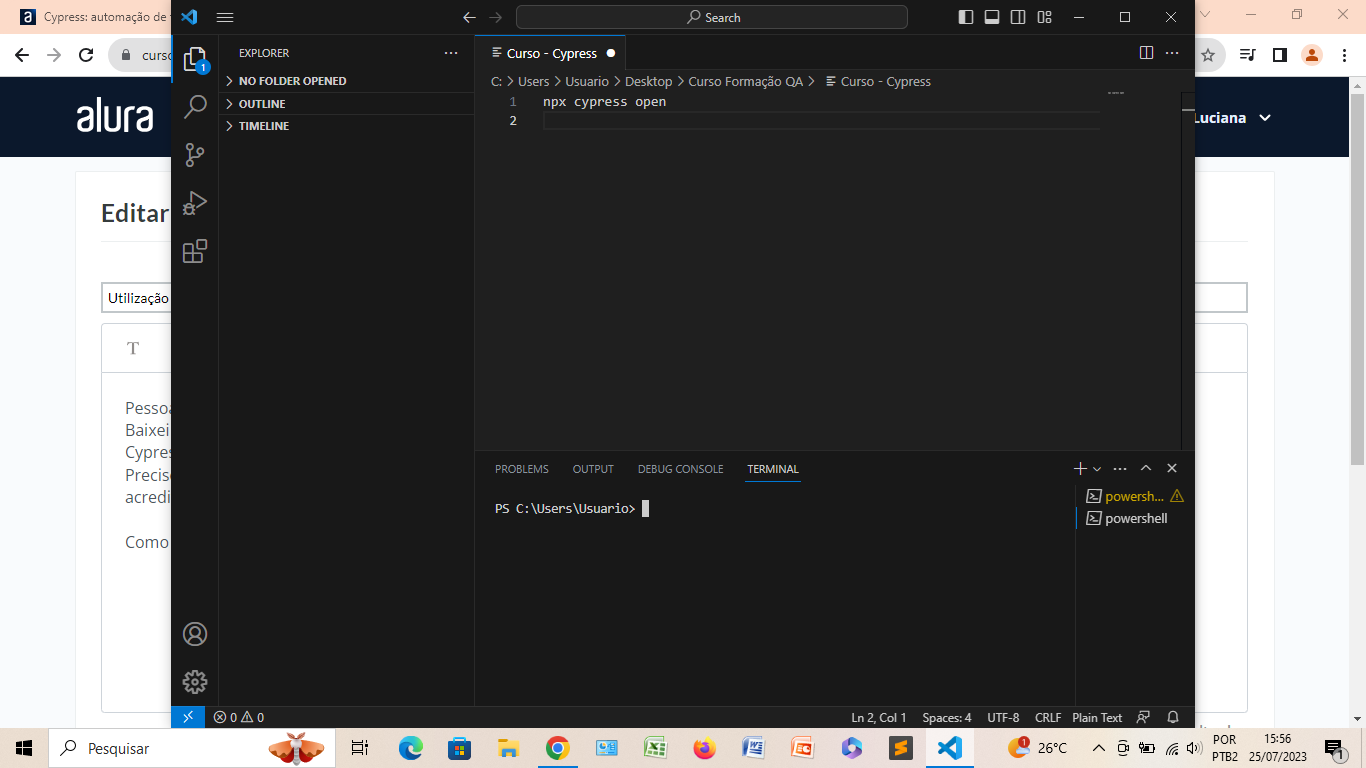Click the VS Code command center Search box
The image size is (1366, 768).
712,17
